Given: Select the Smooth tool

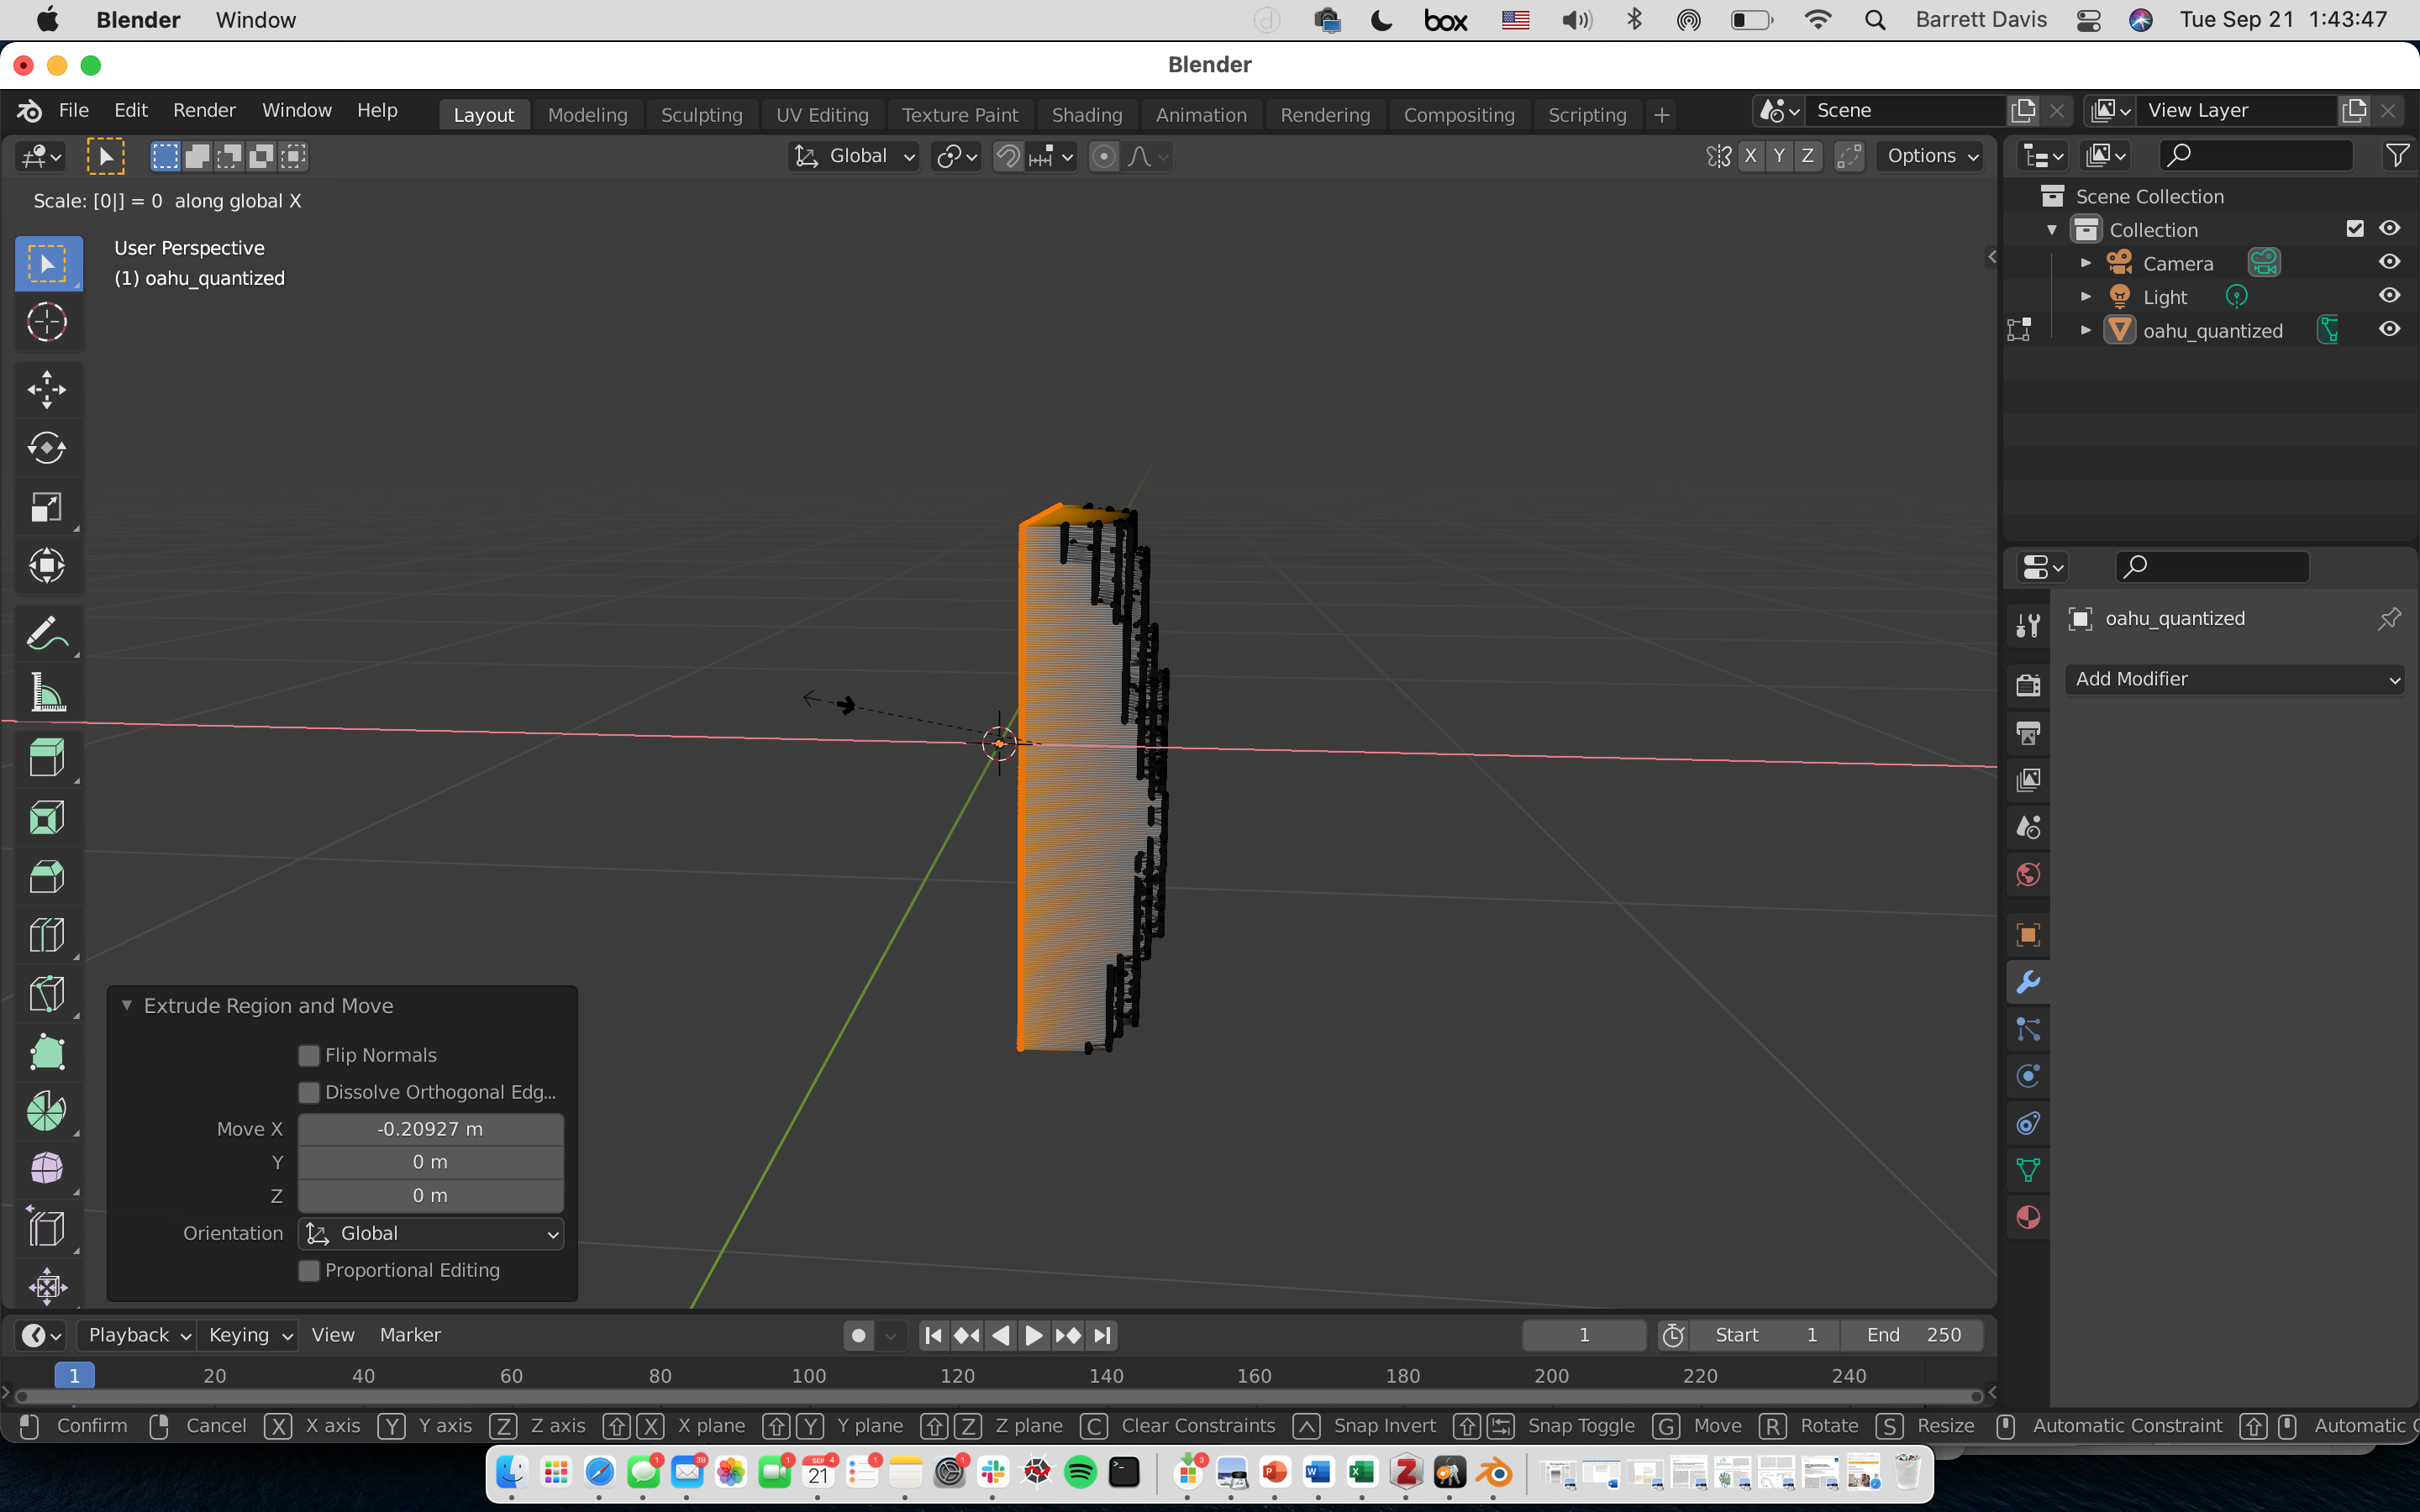Looking at the screenshot, I should (x=47, y=1169).
